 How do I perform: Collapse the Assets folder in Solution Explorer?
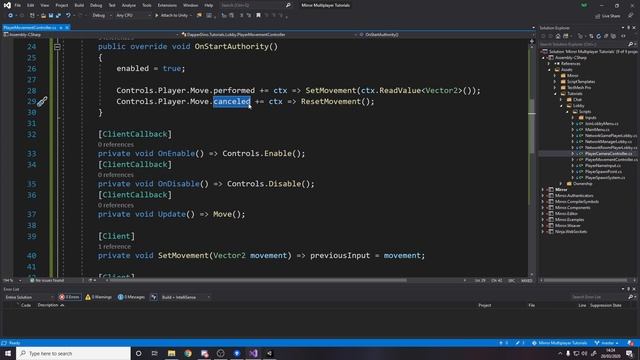[x=550, y=70]
